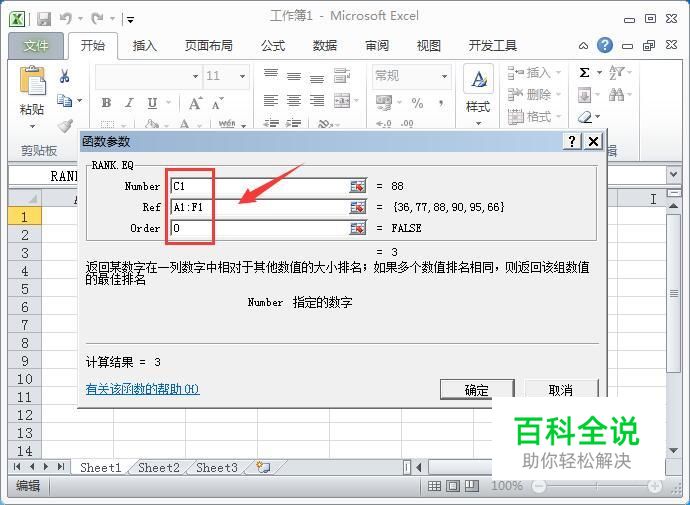Expand the Paste options arrow
This screenshot has height=505, width=690.
pos(32,127)
